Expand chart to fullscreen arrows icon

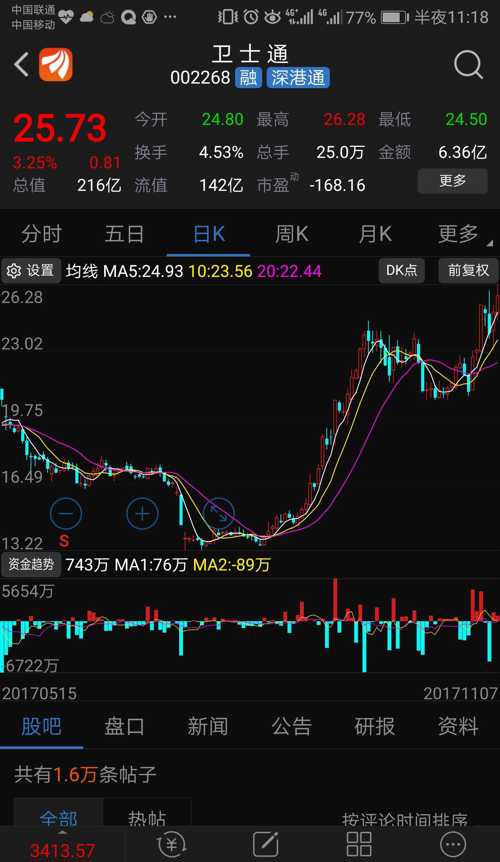(x=219, y=514)
